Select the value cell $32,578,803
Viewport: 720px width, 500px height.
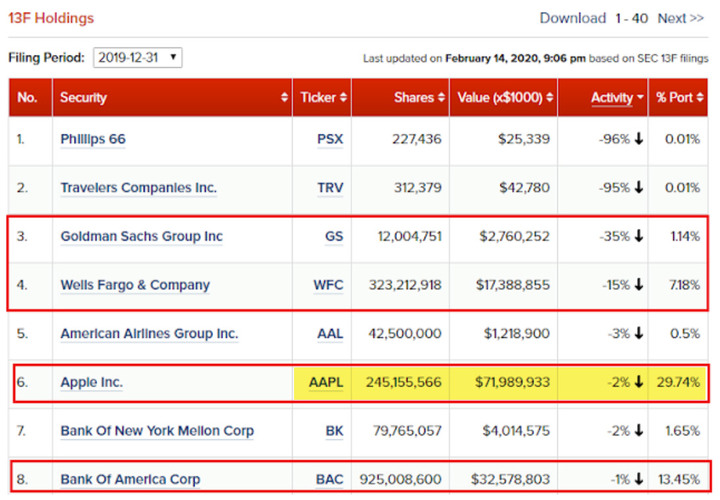pyautogui.click(x=510, y=480)
